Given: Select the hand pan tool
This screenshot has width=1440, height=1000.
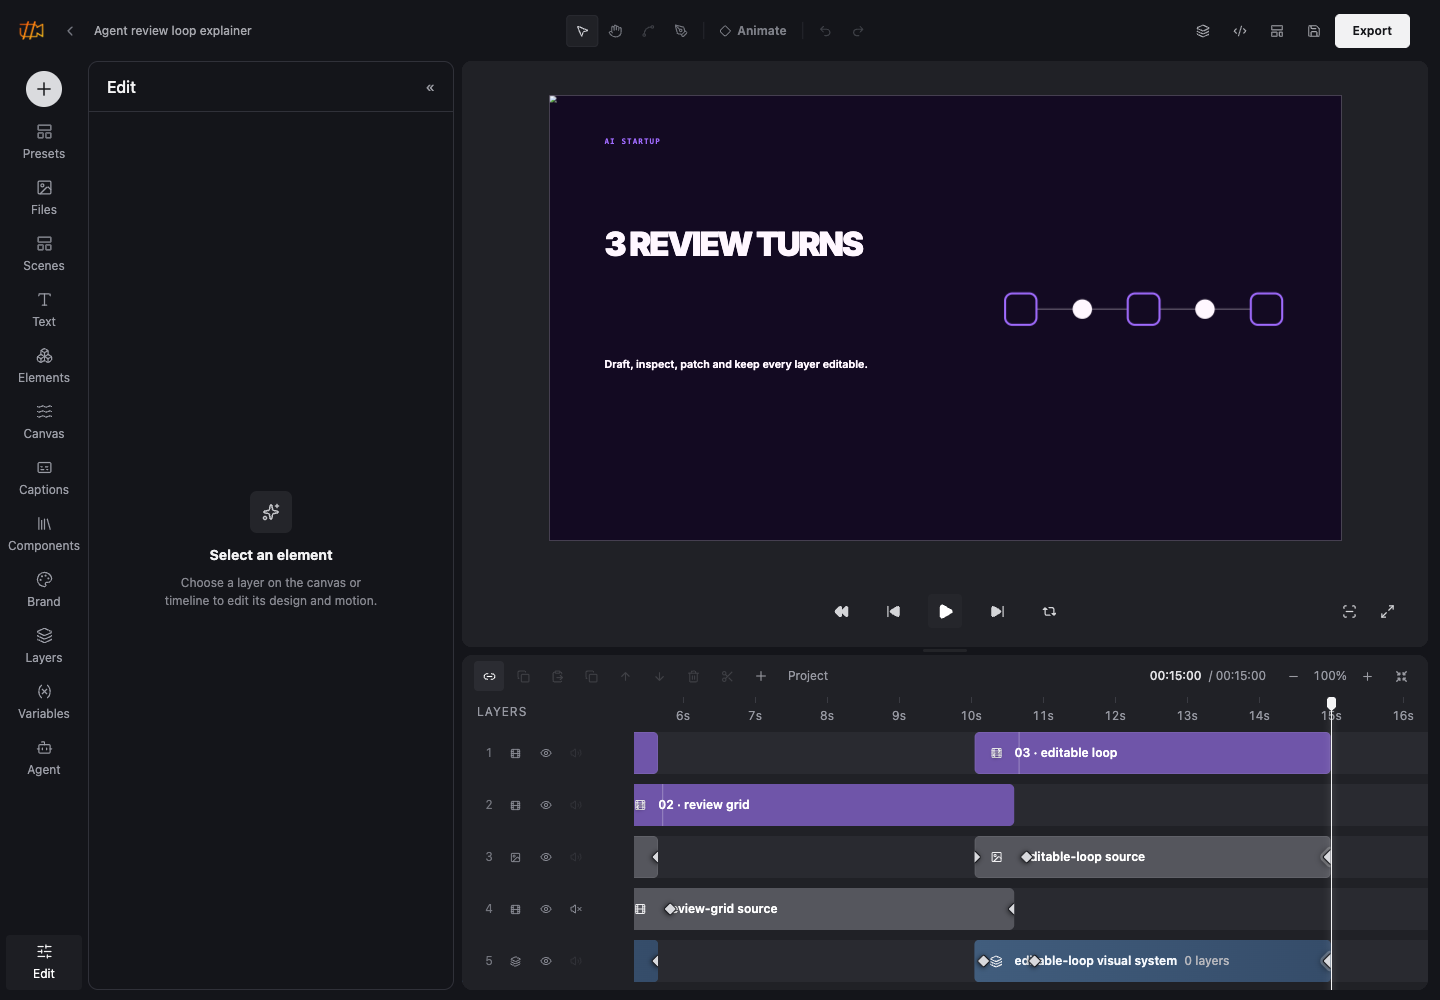Looking at the screenshot, I should (616, 31).
